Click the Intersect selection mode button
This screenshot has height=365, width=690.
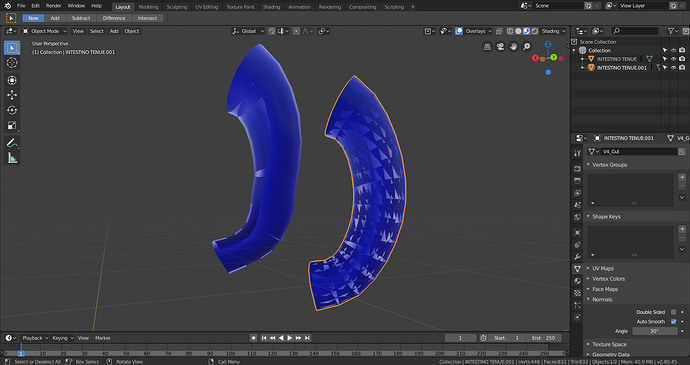coord(147,18)
